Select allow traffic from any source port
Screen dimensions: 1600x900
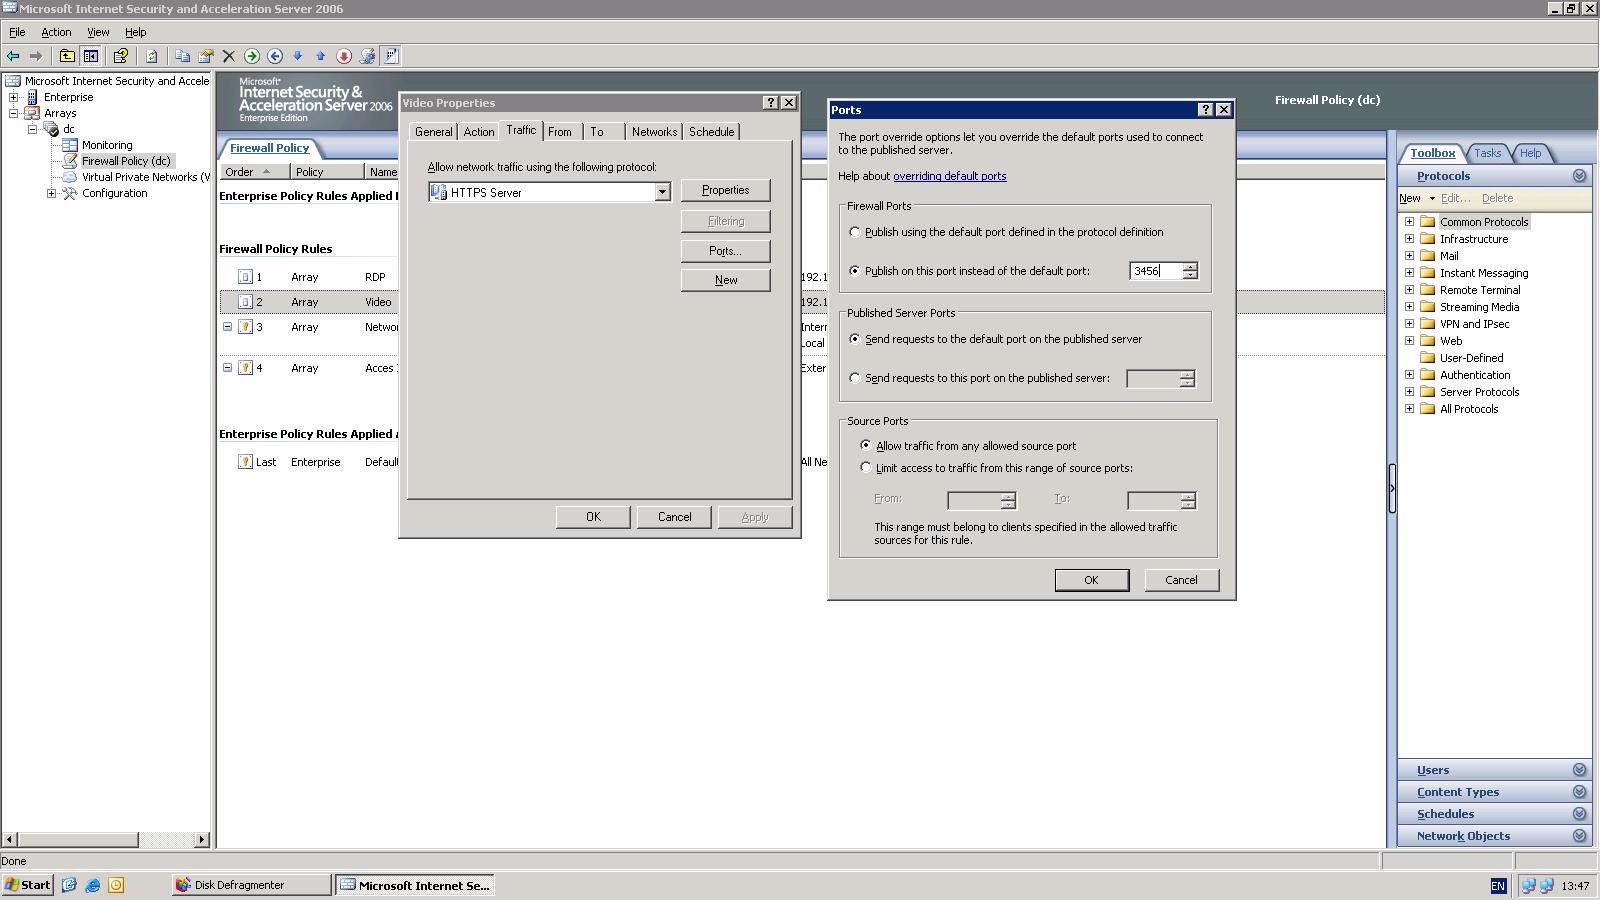866,446
